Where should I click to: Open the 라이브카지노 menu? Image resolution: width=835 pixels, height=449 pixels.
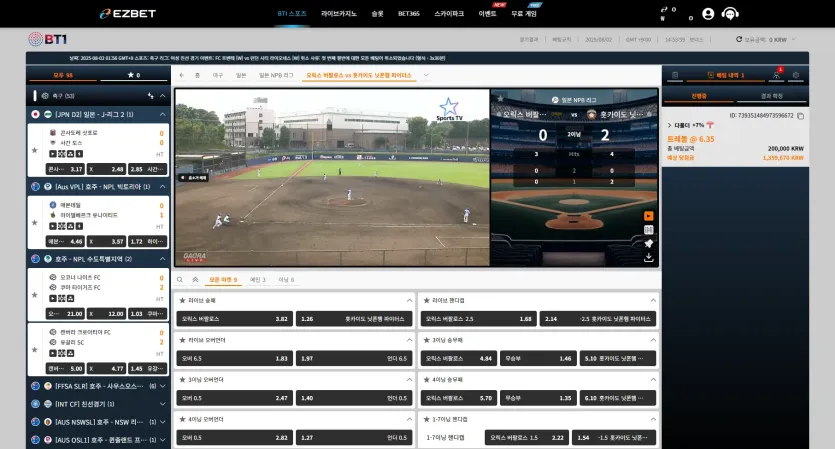[x=339, y=14]
